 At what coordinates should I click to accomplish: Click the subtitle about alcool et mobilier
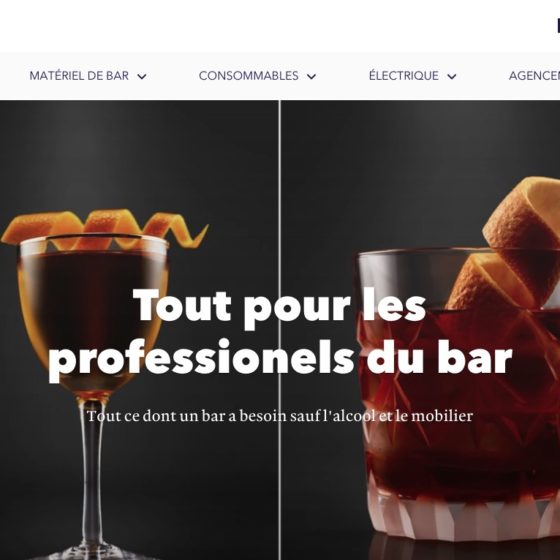point(280,416)
